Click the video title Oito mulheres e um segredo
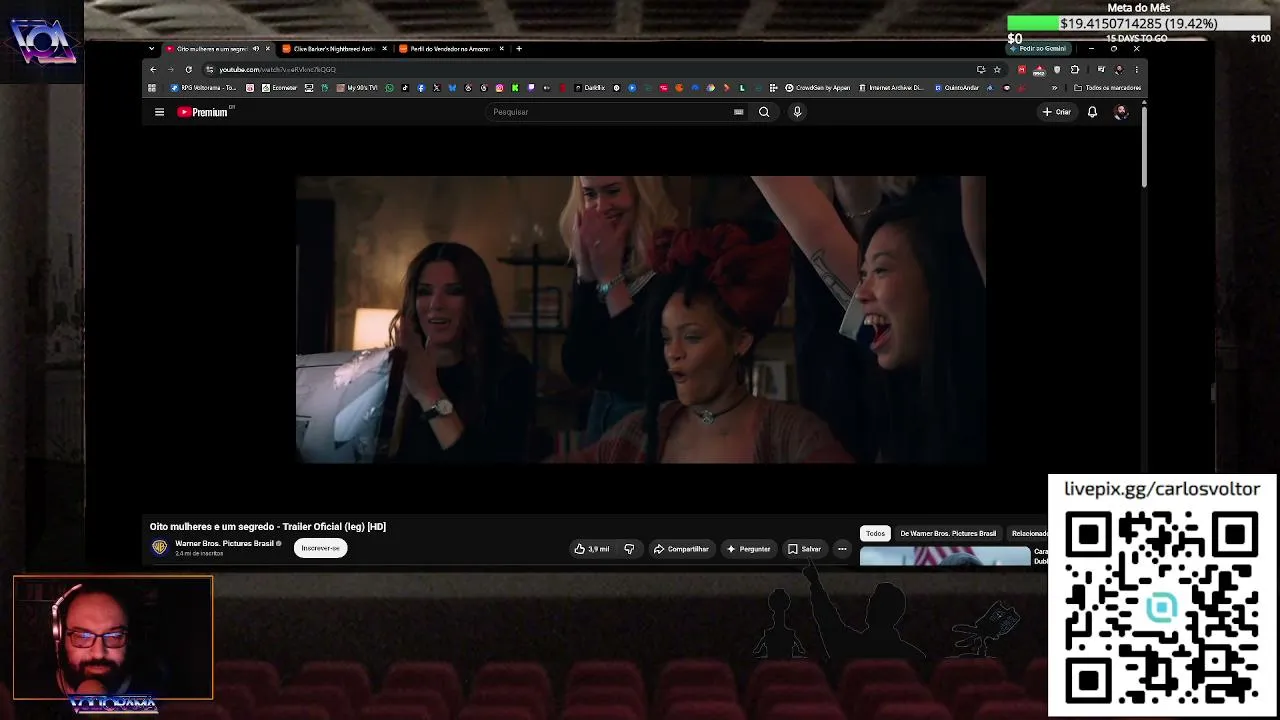 tap(268, 527)
